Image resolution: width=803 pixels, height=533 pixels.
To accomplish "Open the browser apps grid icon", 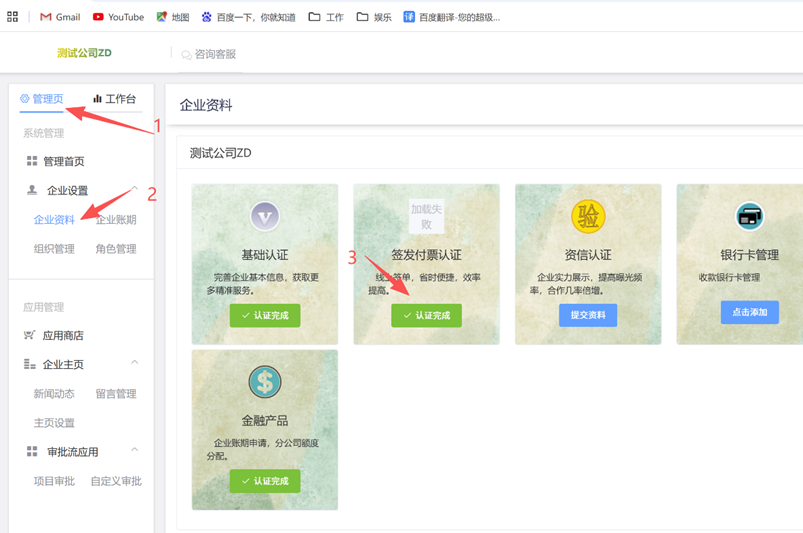I will 13,17.
